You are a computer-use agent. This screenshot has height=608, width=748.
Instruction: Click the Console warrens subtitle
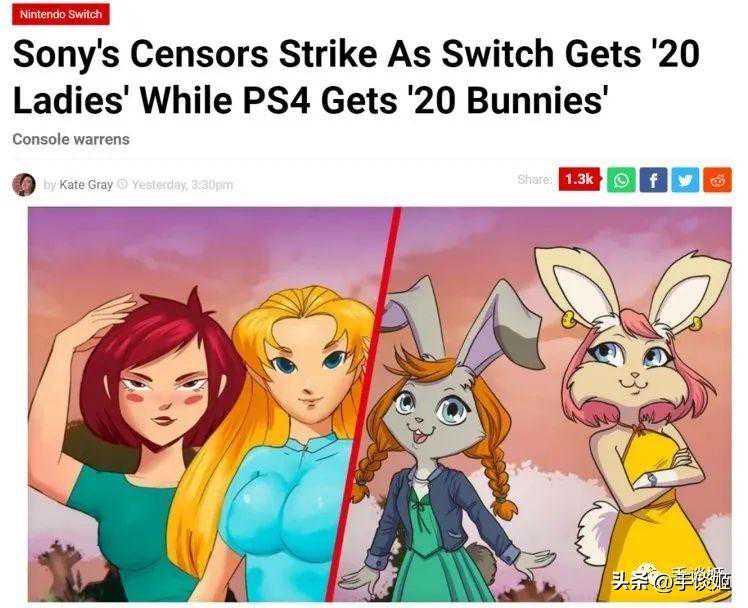pos(71,139)
